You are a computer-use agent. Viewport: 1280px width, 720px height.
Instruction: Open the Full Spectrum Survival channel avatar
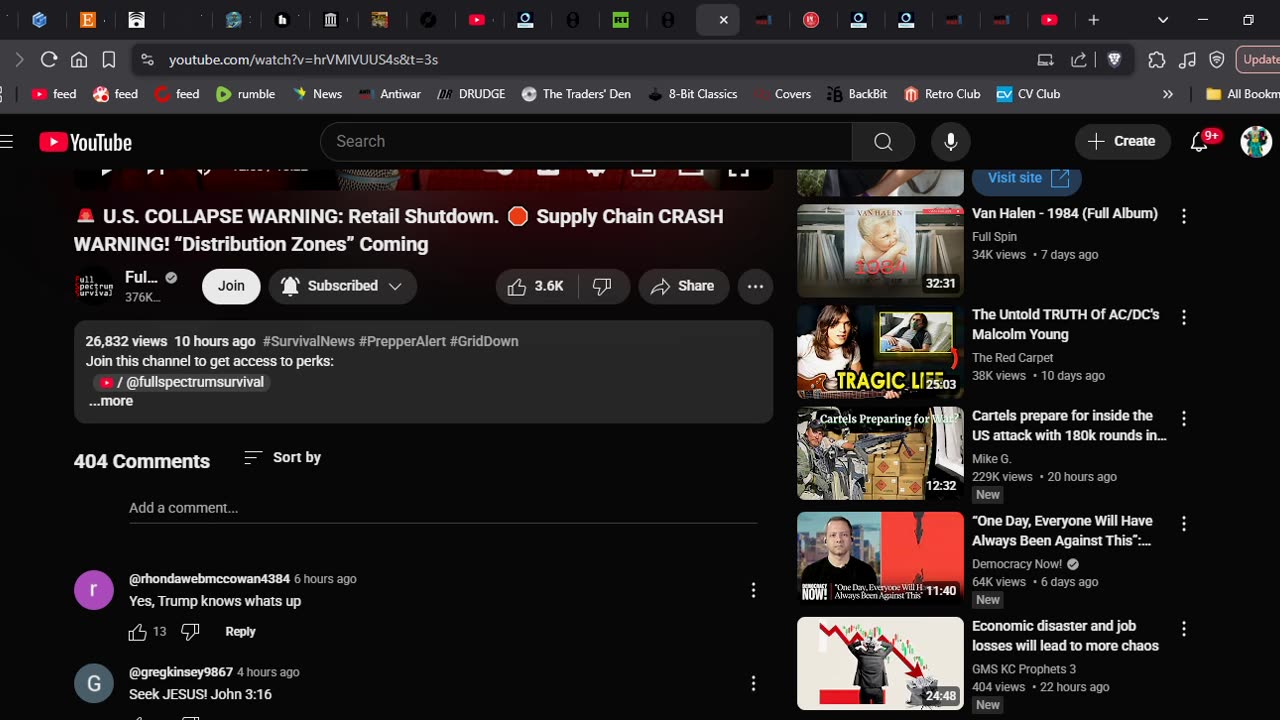(94, 286)
